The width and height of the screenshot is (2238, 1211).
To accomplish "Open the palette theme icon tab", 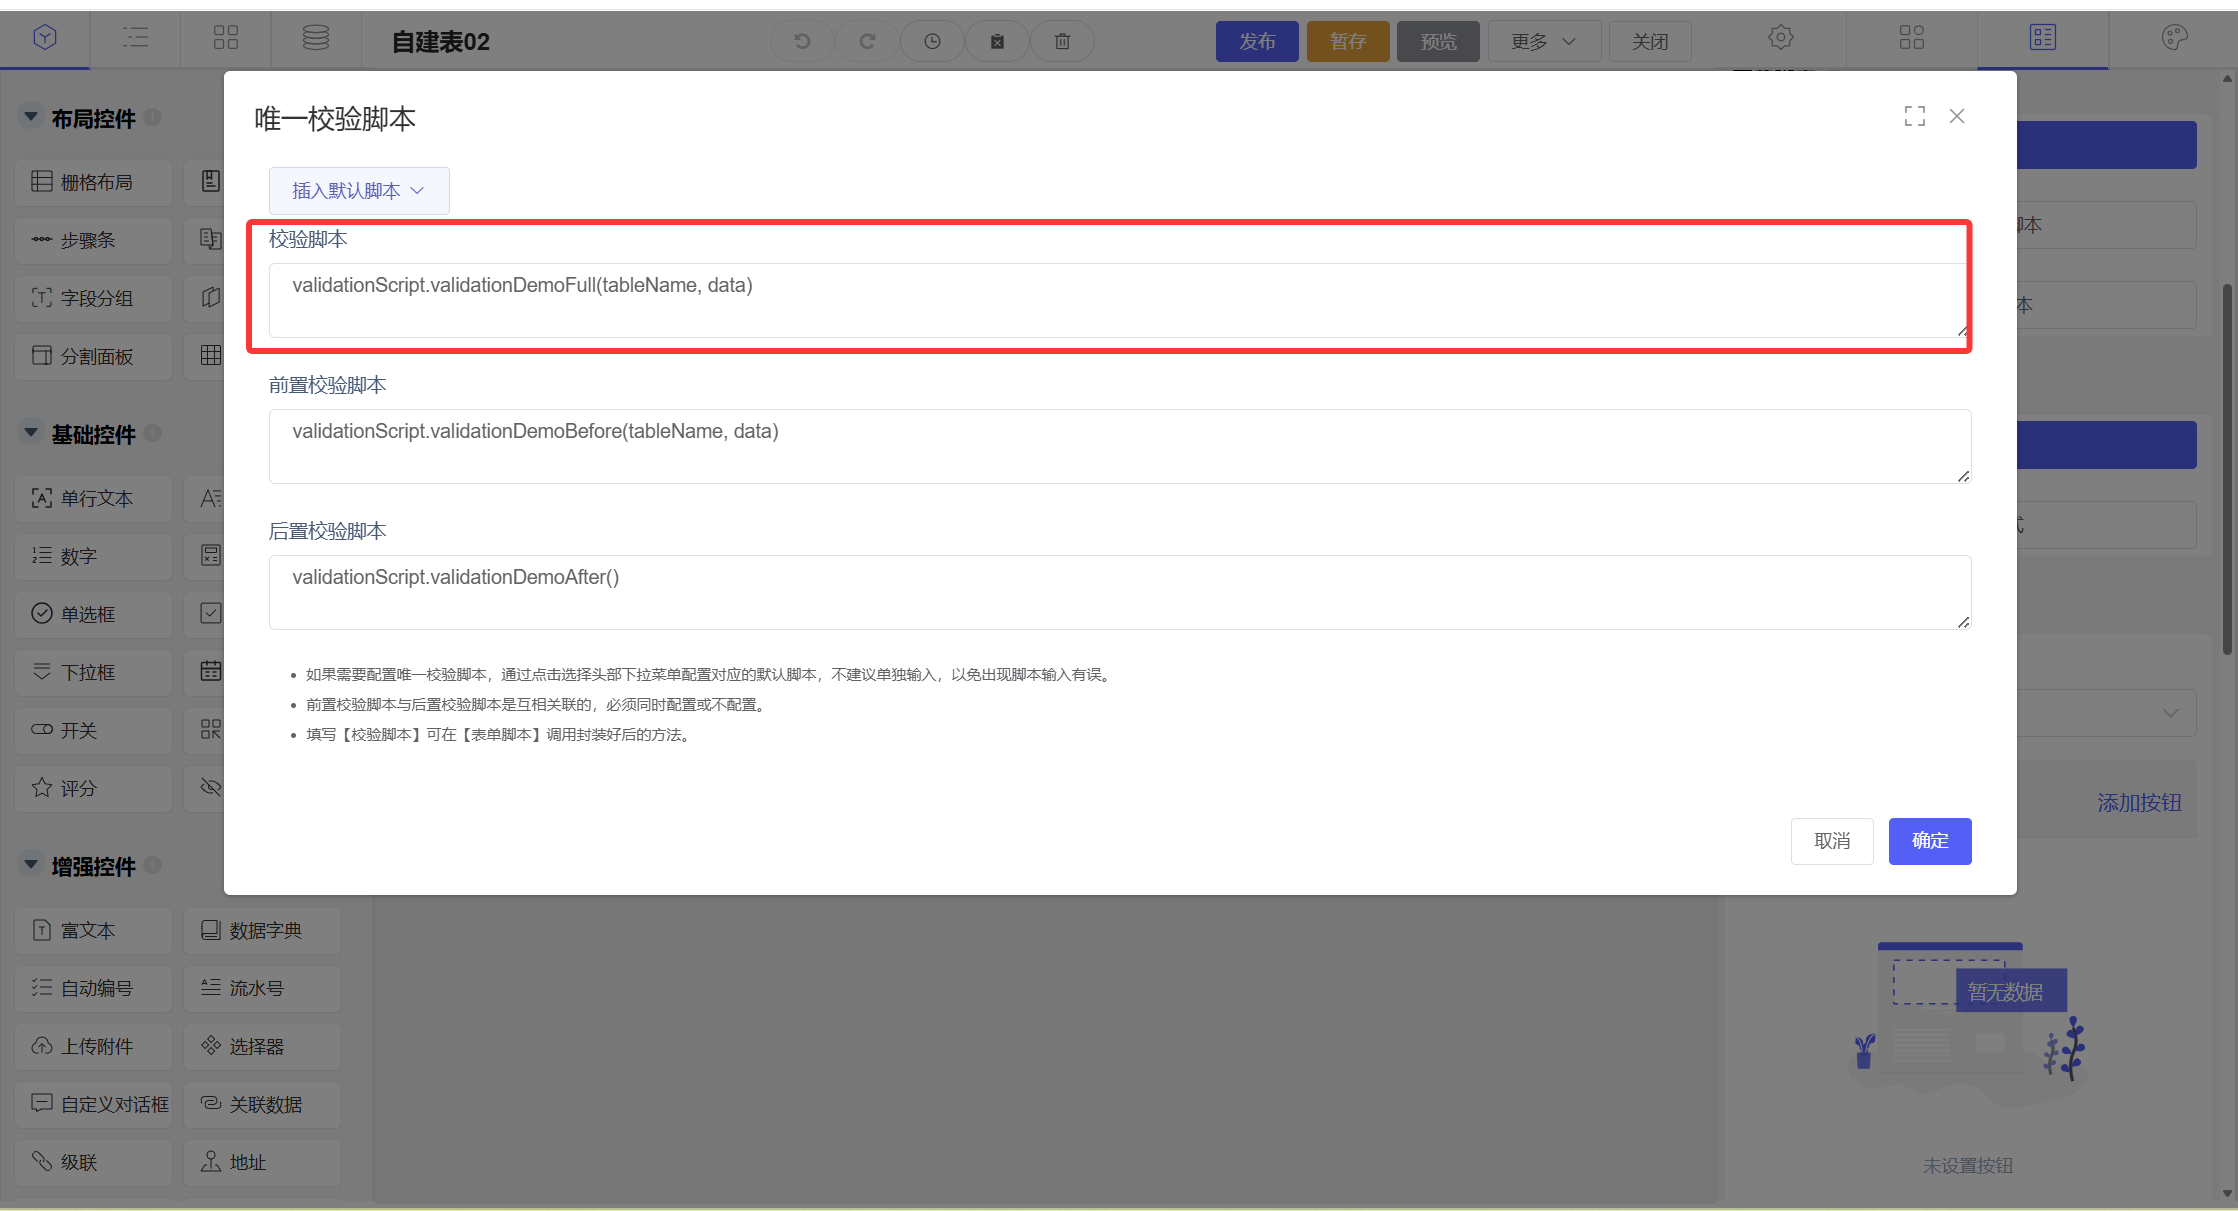I will 2174,38.
